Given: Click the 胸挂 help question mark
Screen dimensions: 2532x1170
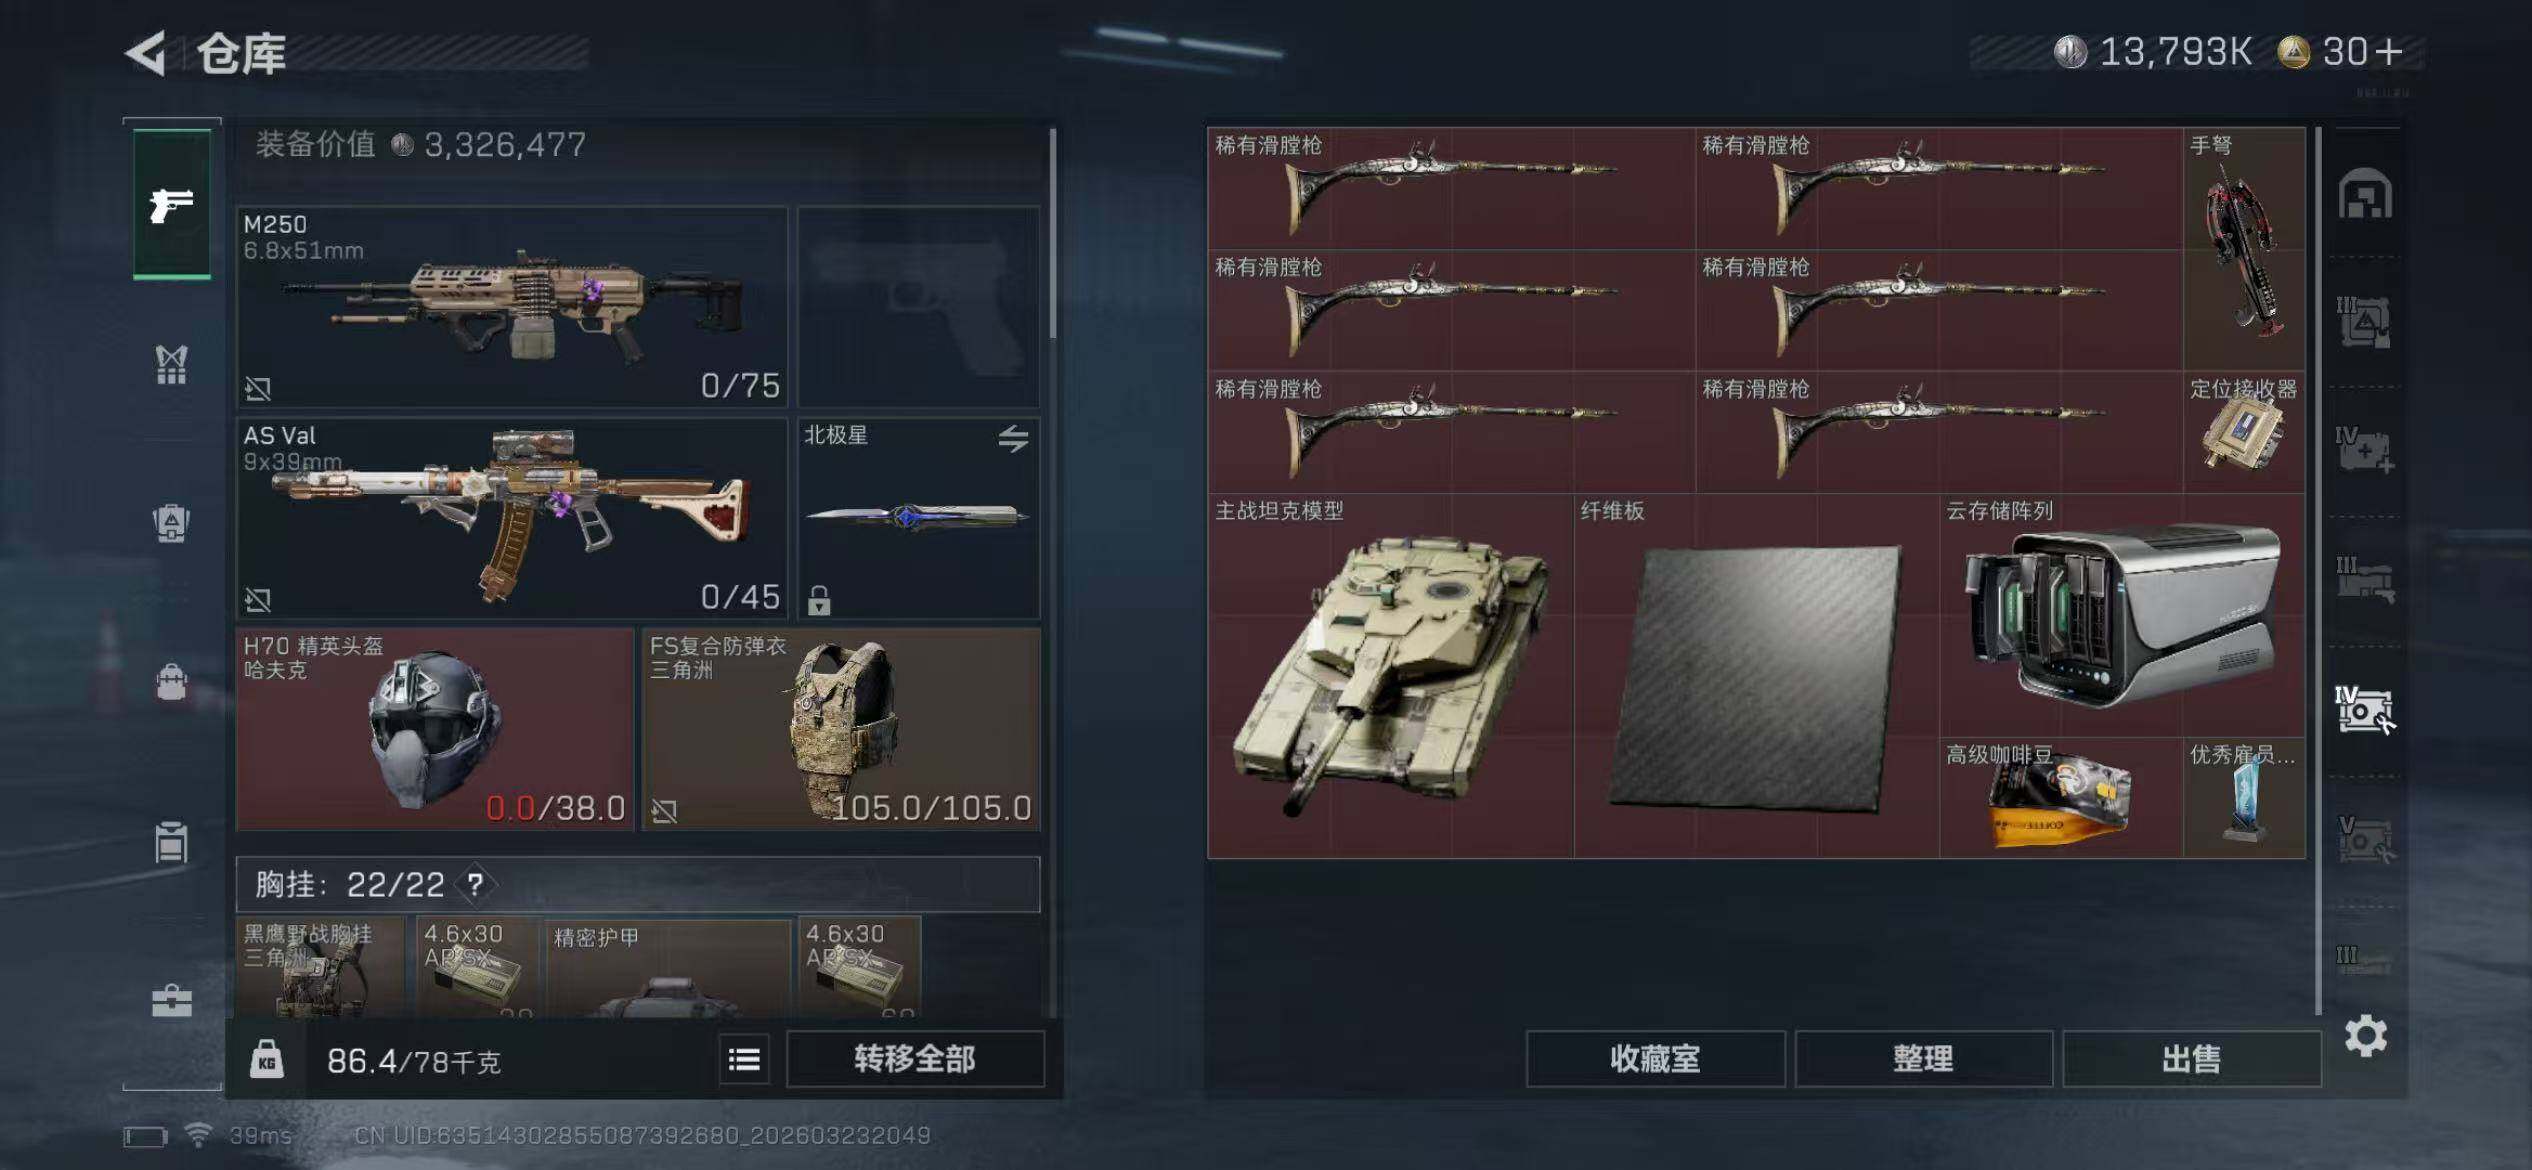Looking at the screenshot, I should [x=475, y=884].
